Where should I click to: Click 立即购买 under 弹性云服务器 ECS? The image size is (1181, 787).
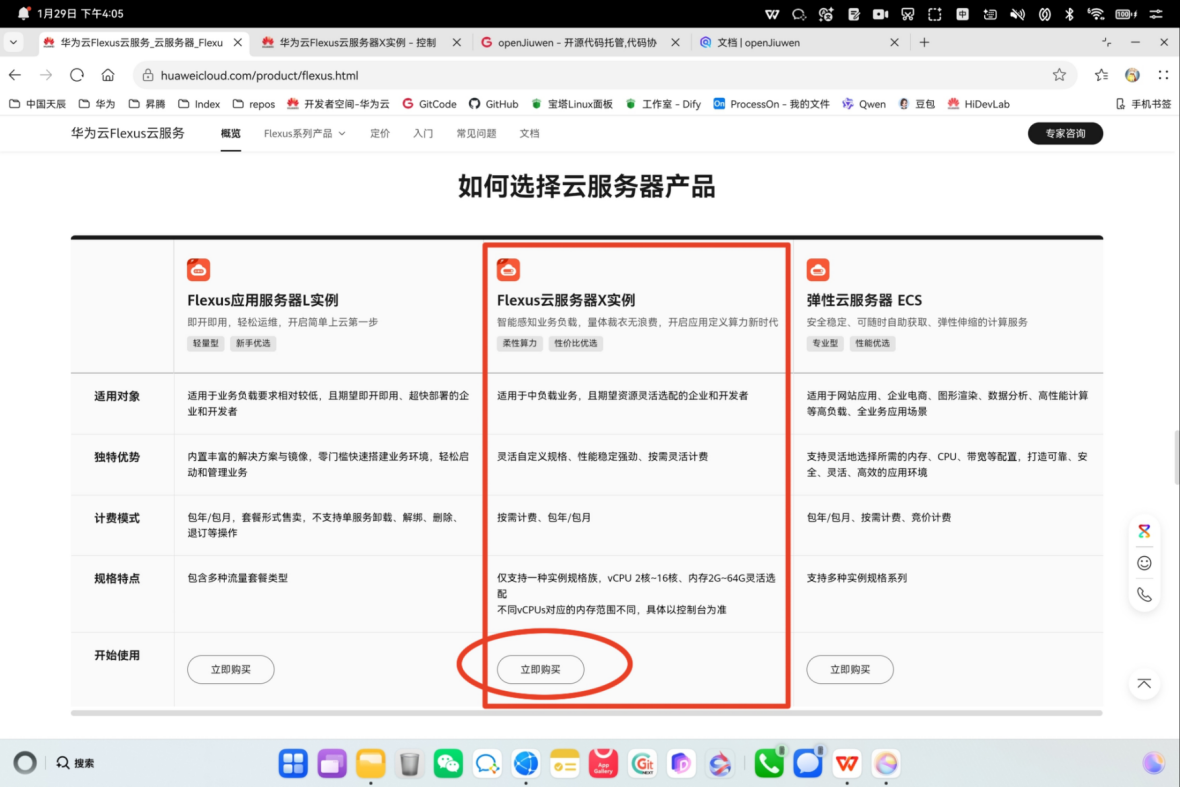[850, 670]
